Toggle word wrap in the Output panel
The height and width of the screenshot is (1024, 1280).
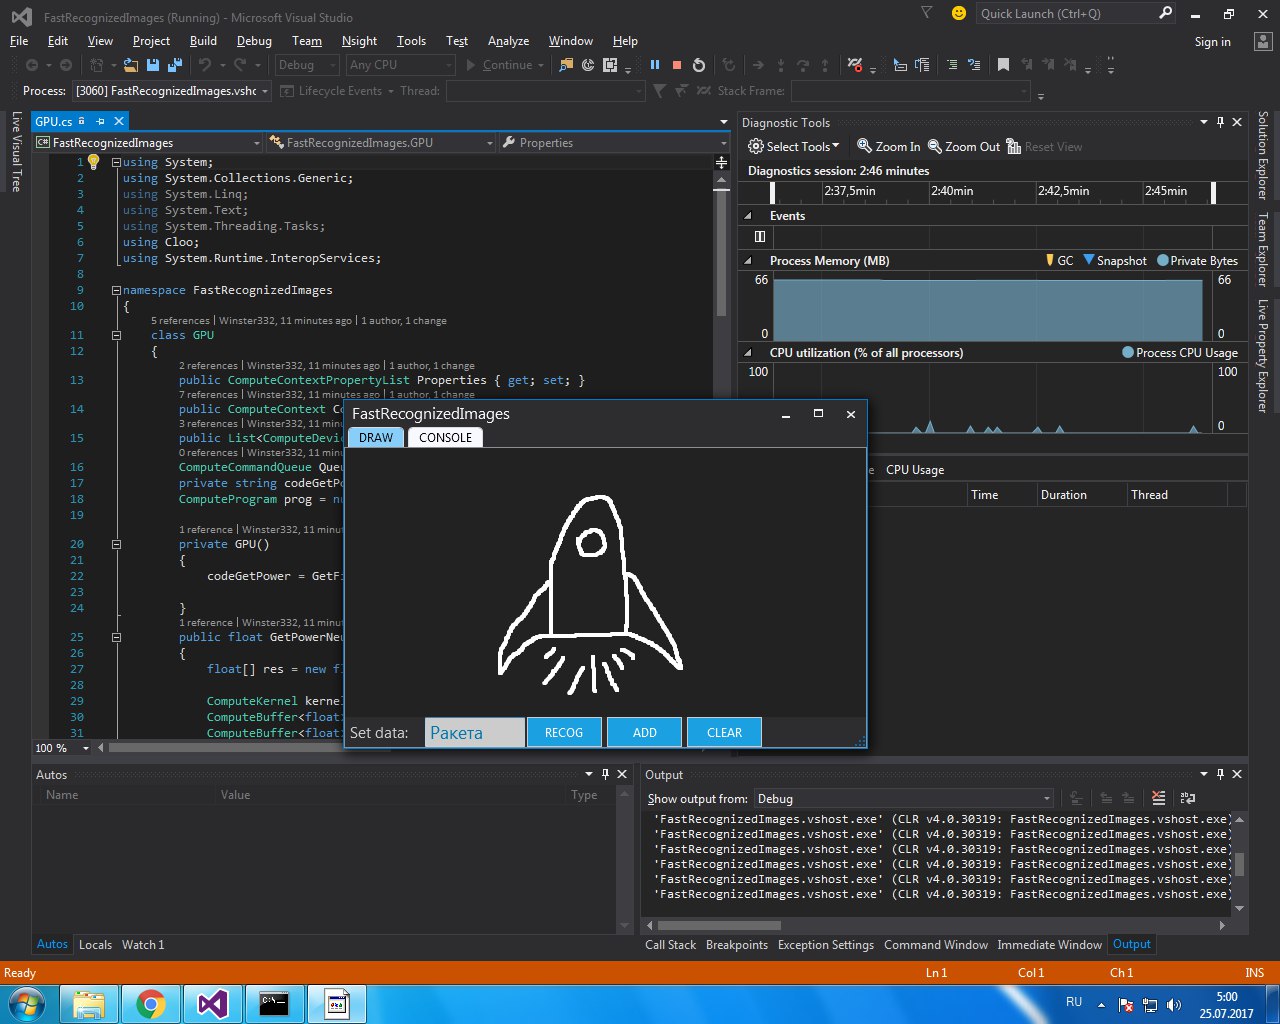1186,798
